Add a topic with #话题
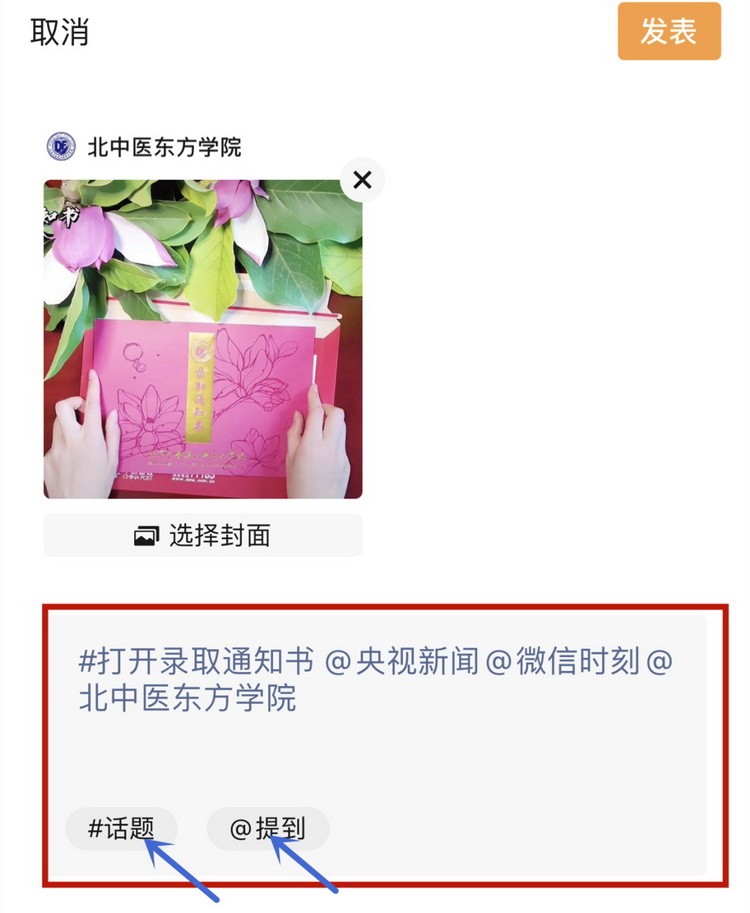Screen dimensions: 750x913 point(121,828)
